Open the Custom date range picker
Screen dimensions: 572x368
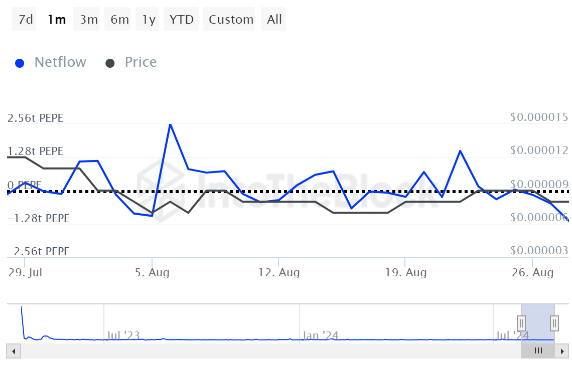pos(229,19)
